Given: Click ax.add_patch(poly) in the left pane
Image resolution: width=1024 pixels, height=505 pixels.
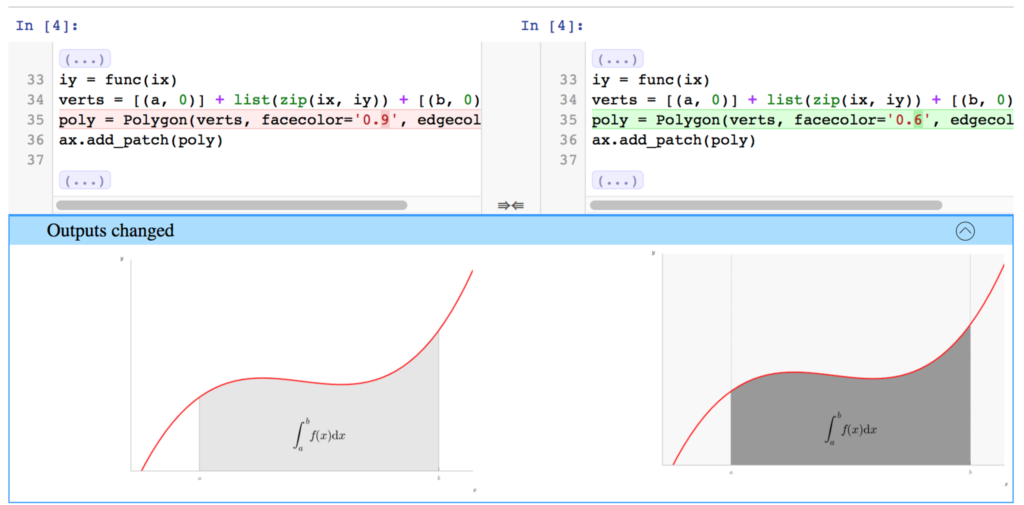Looking at the screenshot, I should pos(141,140).
